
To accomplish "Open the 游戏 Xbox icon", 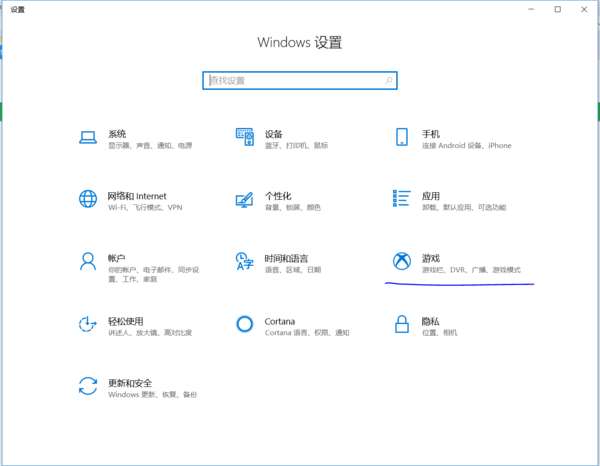I will pos(402,261).
